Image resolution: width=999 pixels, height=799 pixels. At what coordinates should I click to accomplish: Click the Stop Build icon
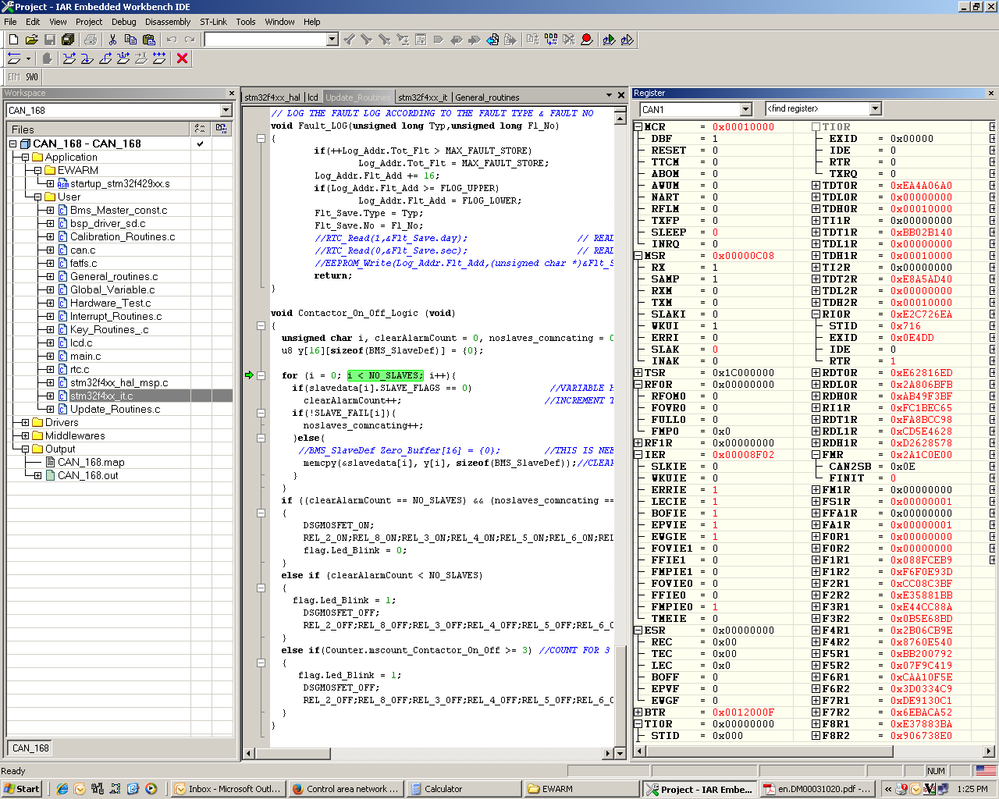(x=569, y=40)
